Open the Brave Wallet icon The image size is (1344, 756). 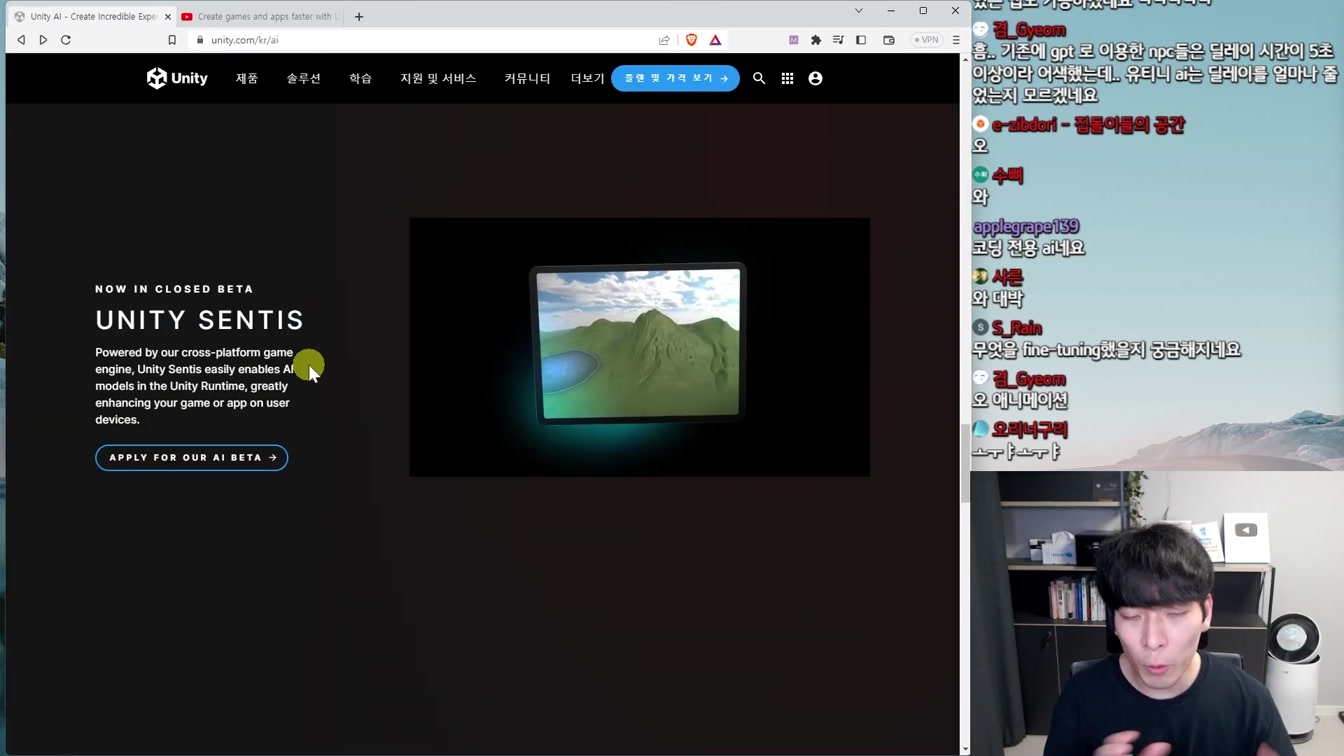(889, 40)
